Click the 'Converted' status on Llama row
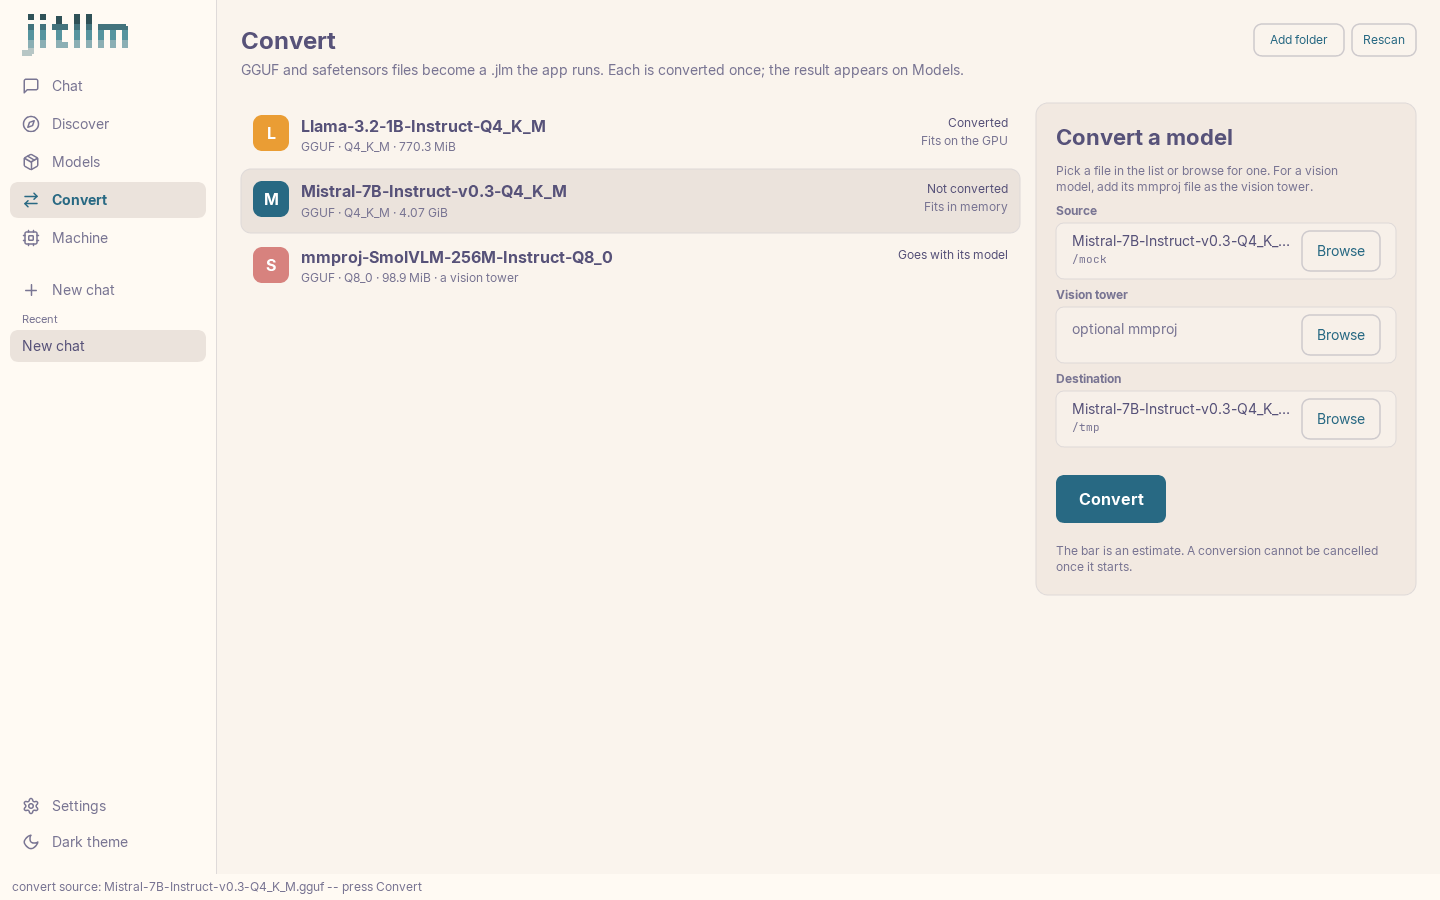Screen dimensions: 1440x900 (x=978, y=123)
